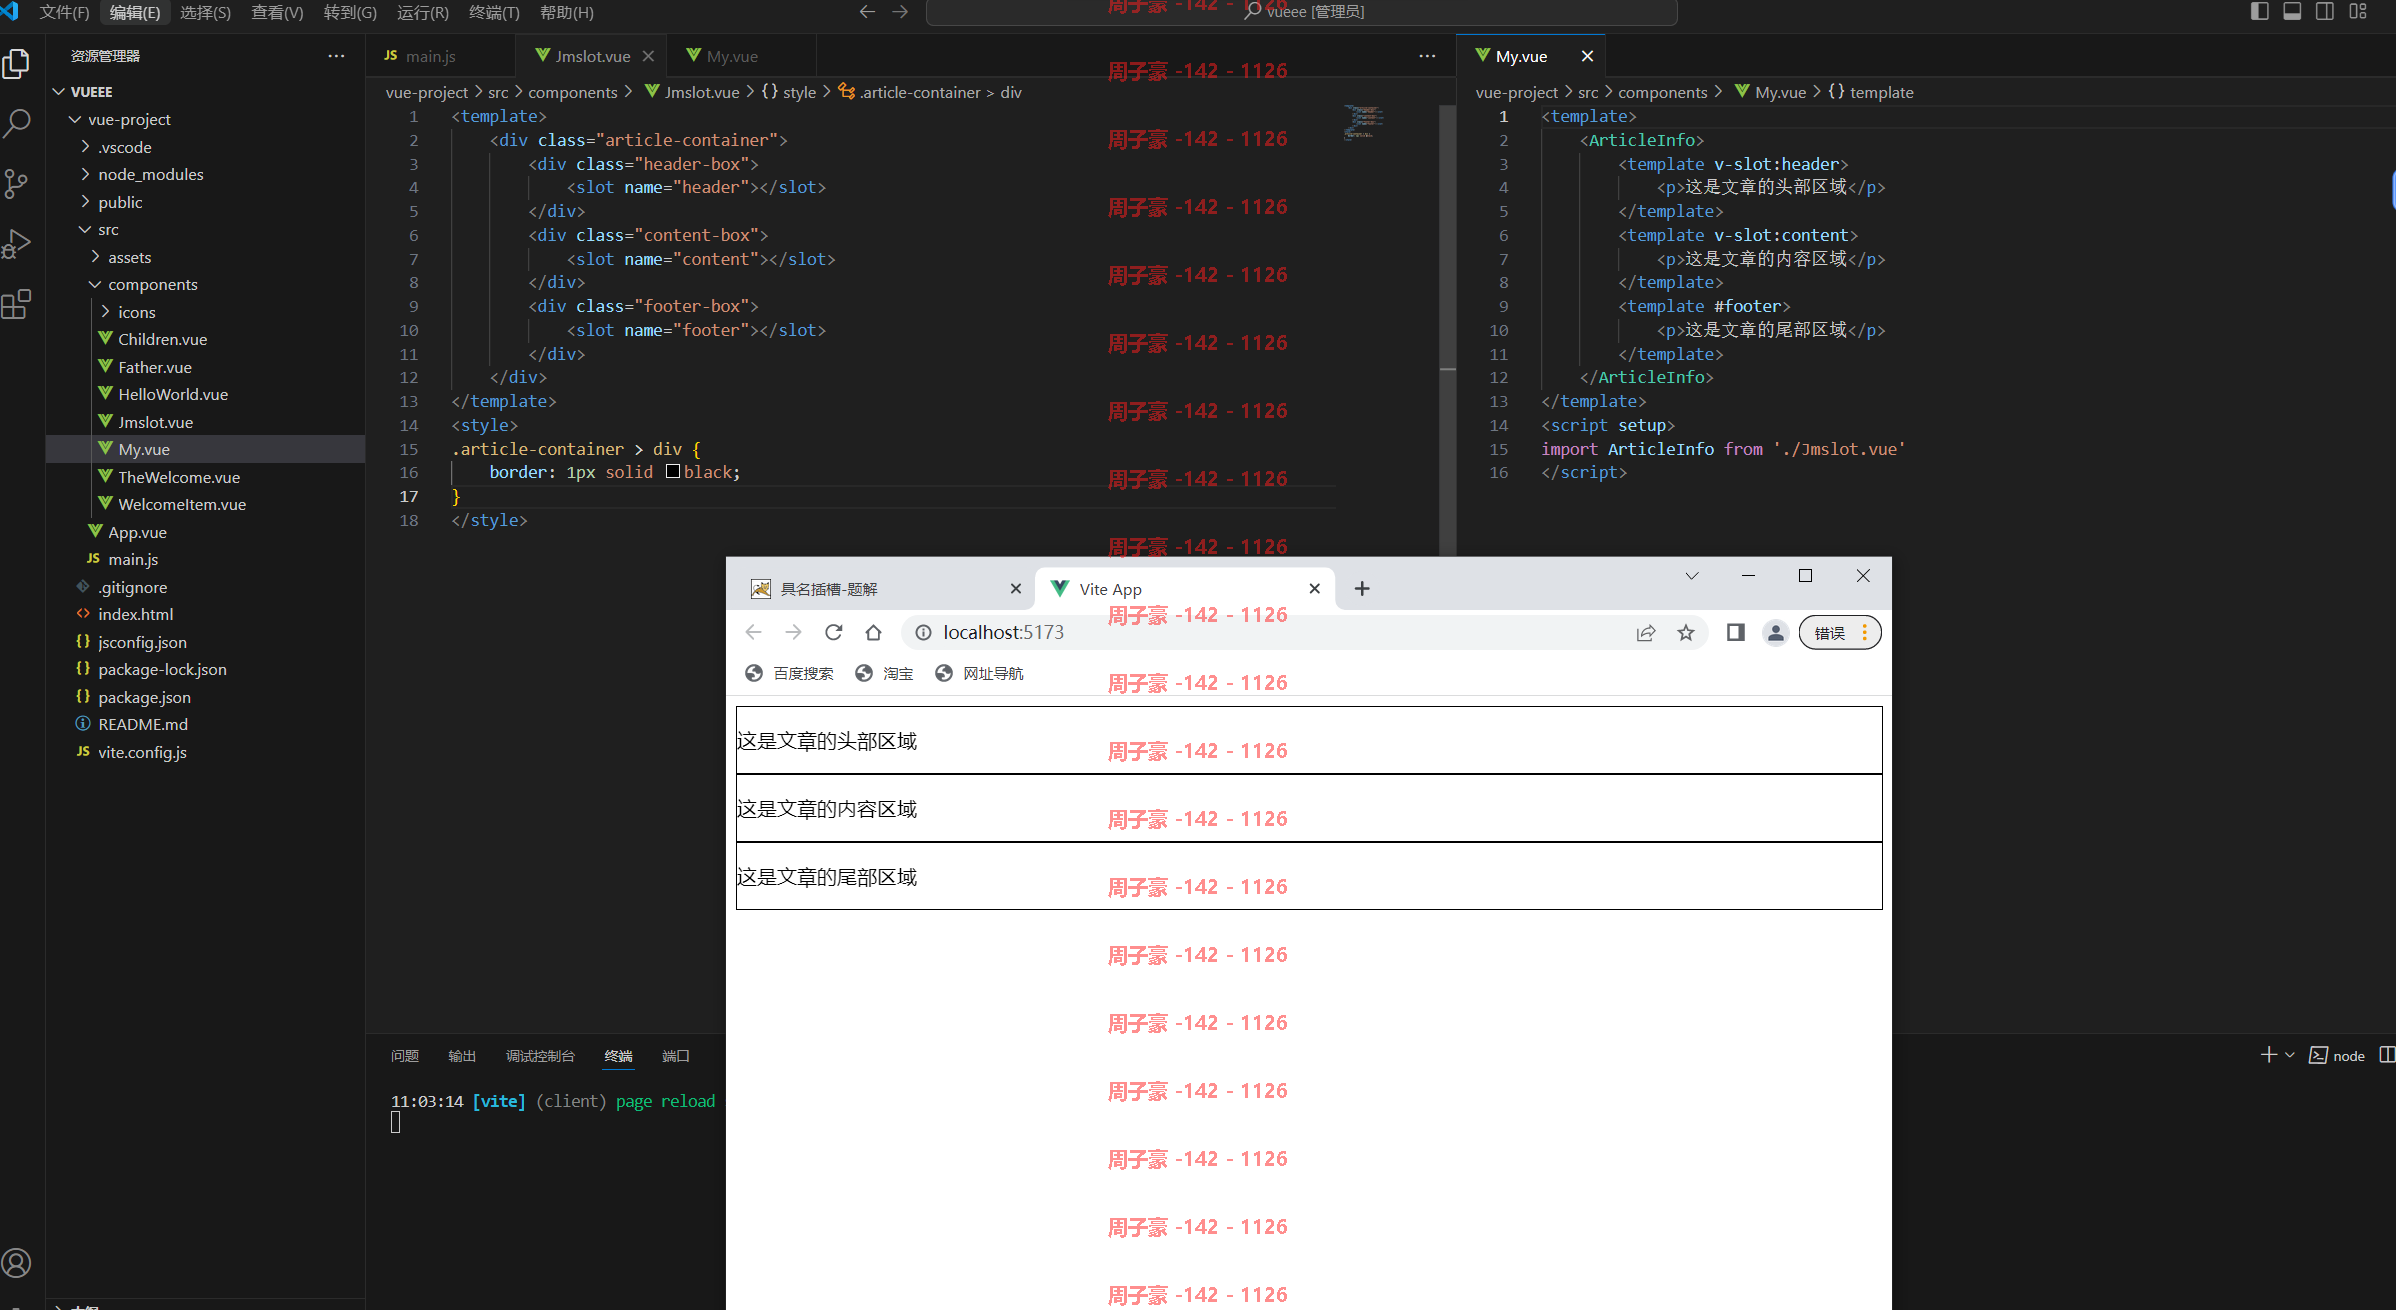Go forward with VS Code navigation arrow
This screenshot has height=1310, width=2396.
[900, 12]
